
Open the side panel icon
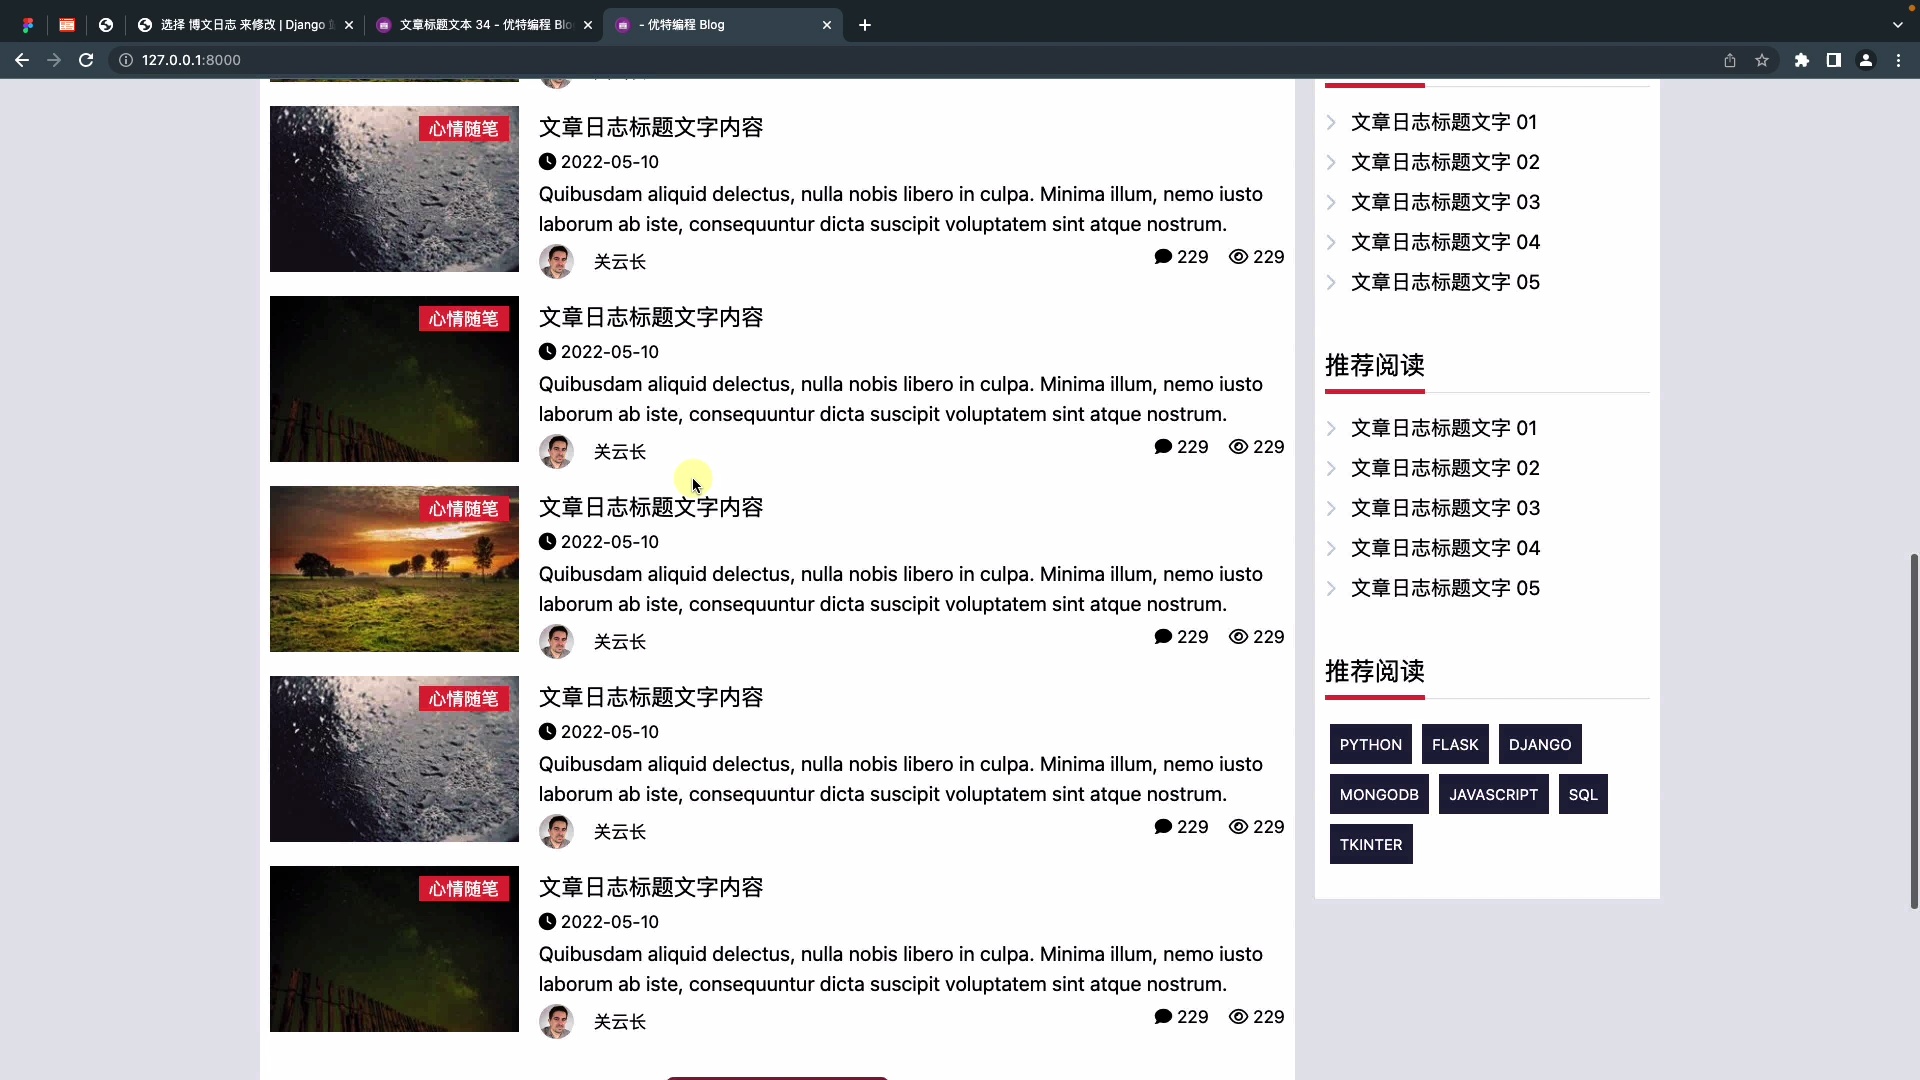click(x=1835, y=60)
